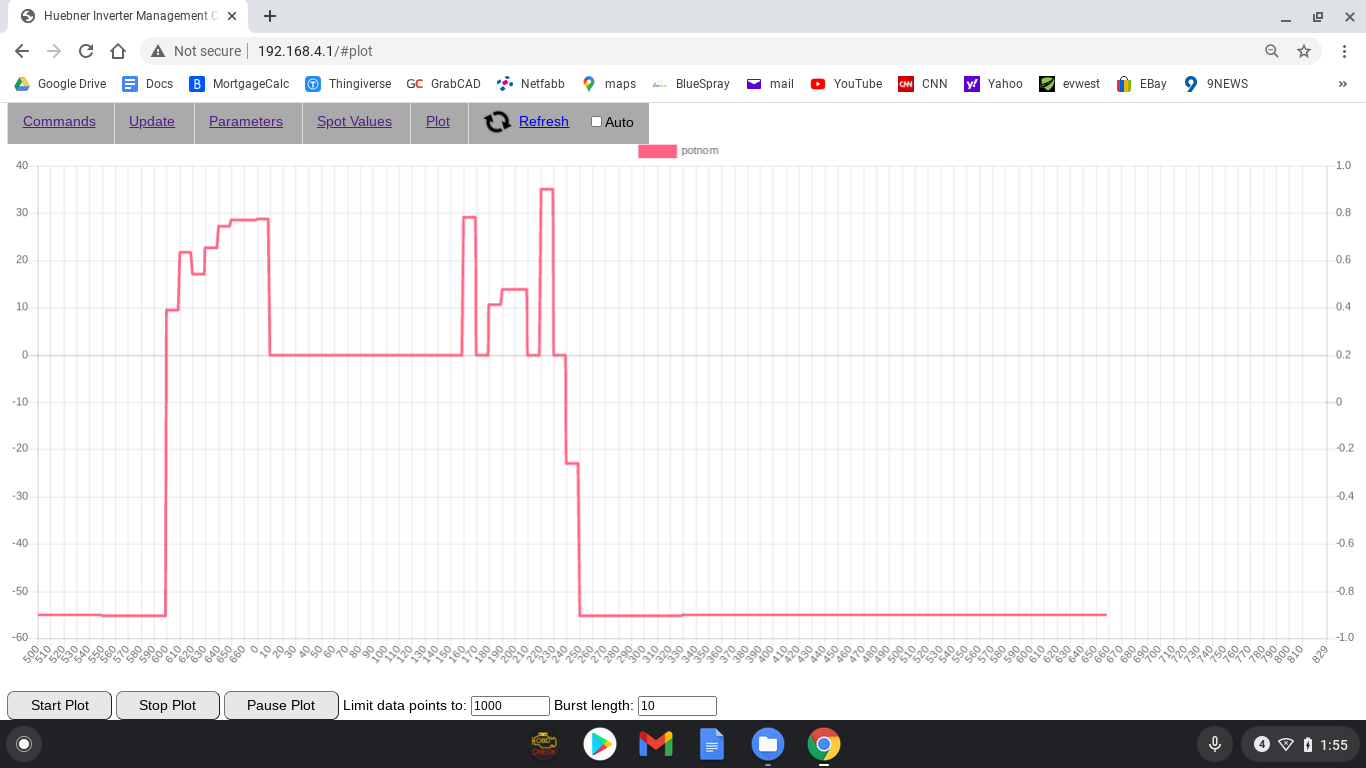Toggle potnom series via legend swatch
Viewport: 1366px width, 768px height.
657,151
